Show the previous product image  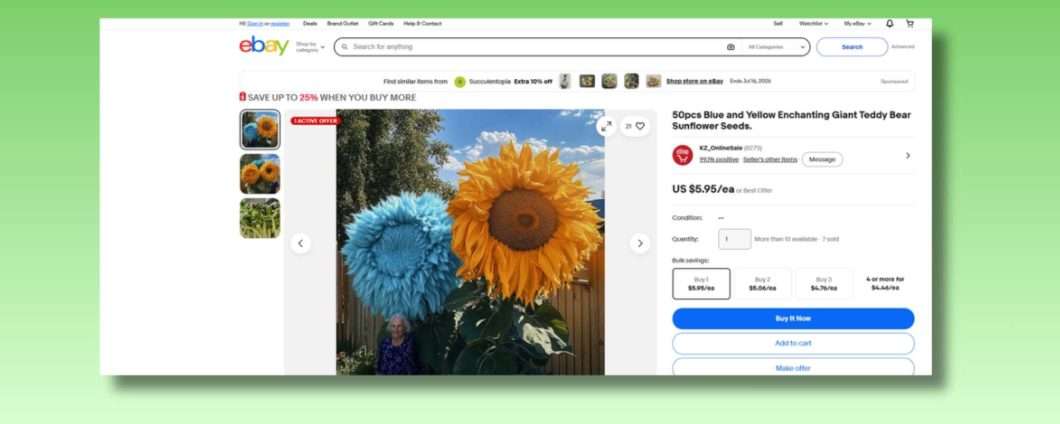tap(300, 243)
